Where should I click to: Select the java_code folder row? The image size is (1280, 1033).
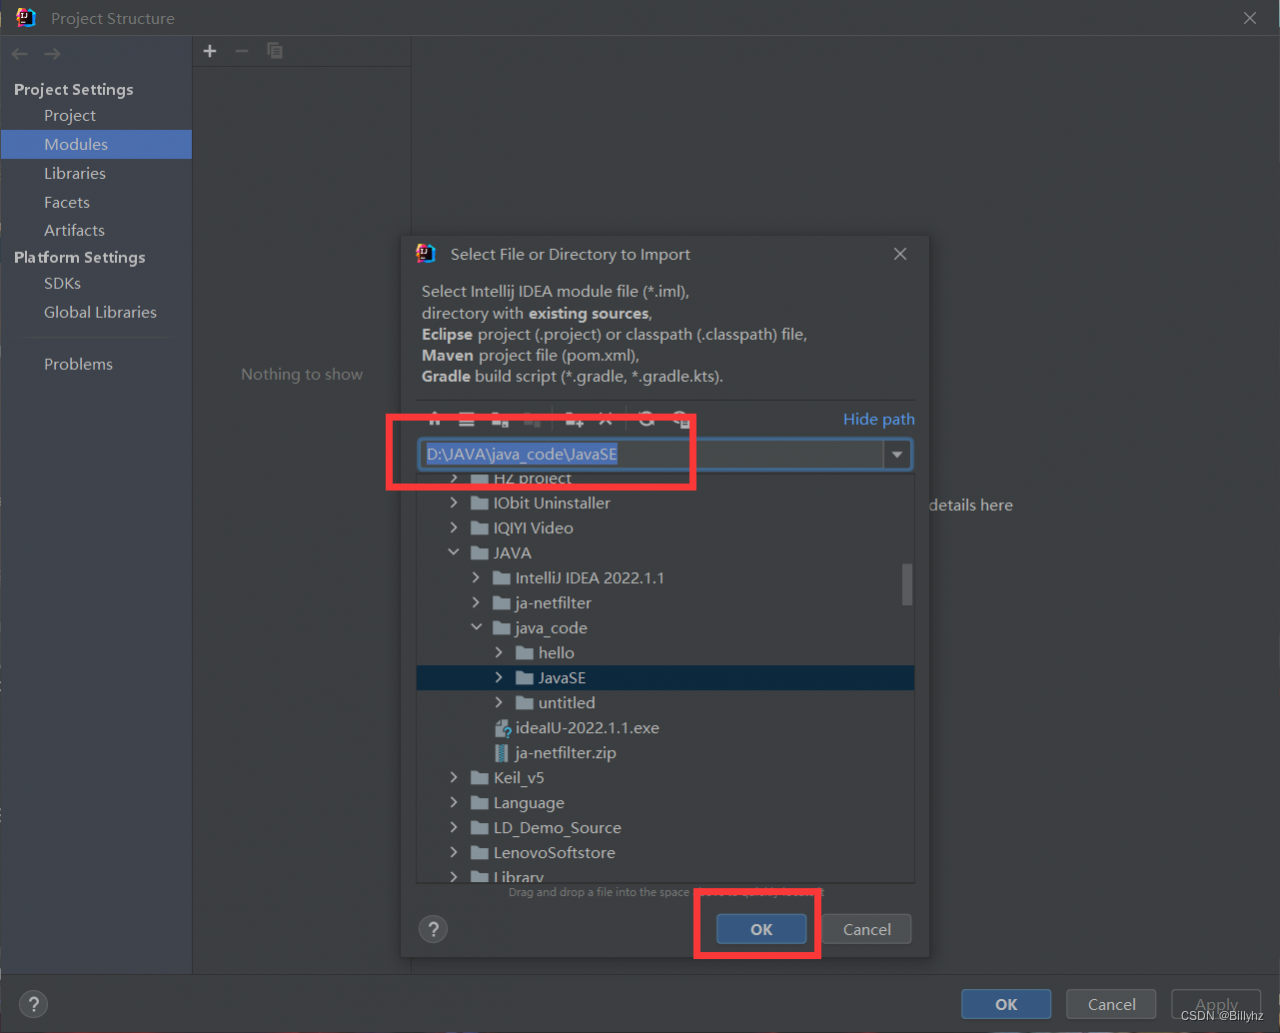(x=665, y=628)
